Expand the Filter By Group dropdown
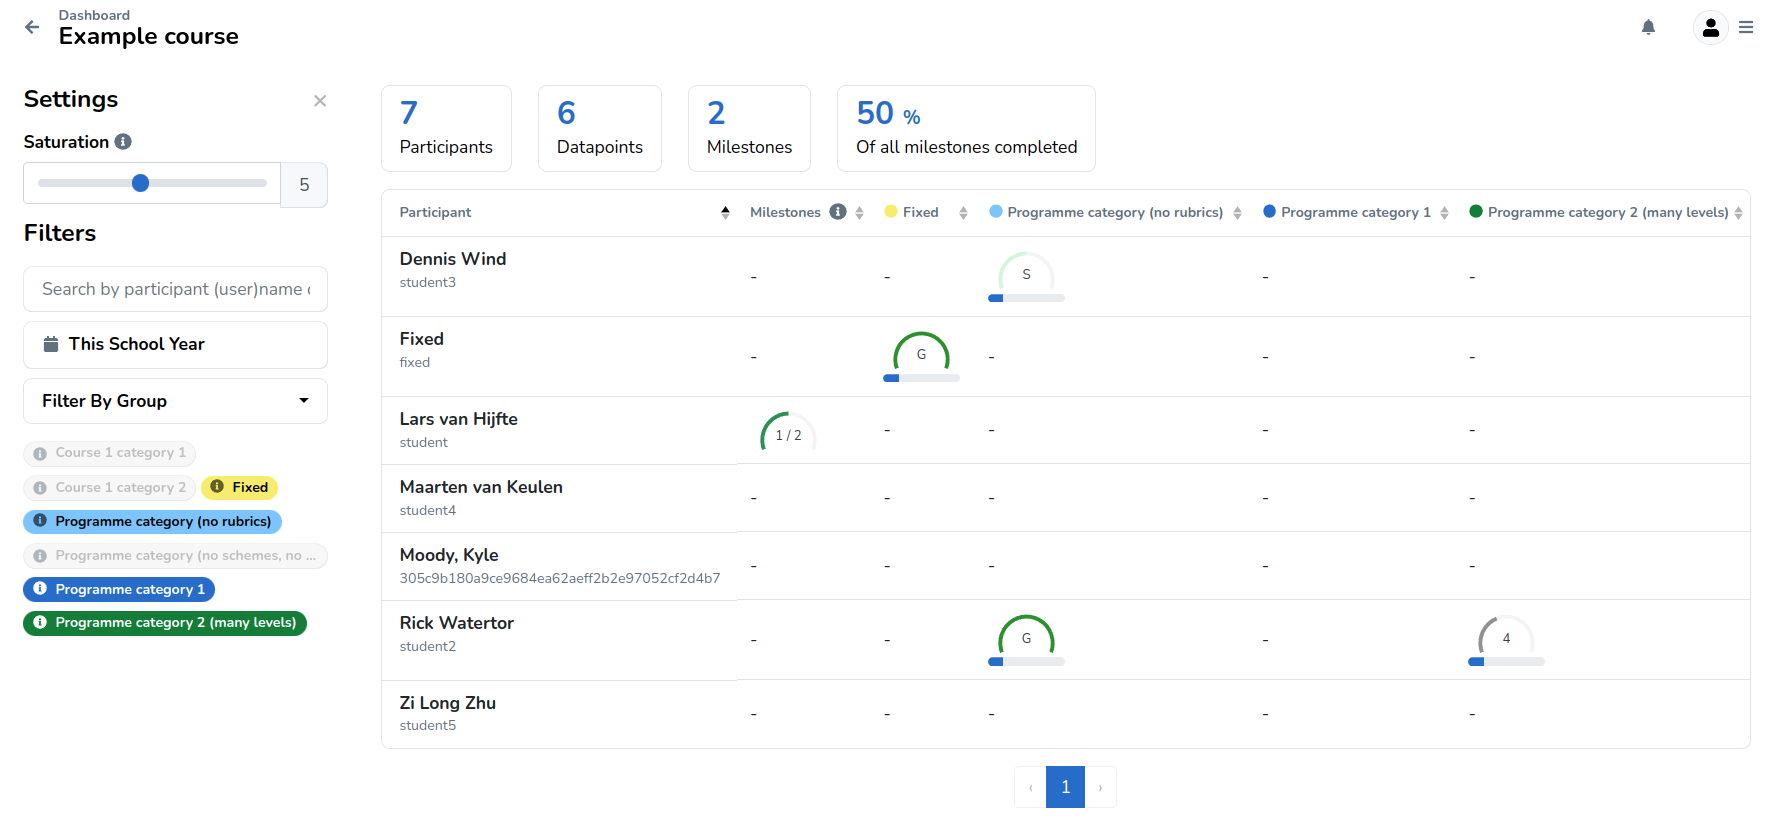The image size is (1771, 817). point(175,401)
